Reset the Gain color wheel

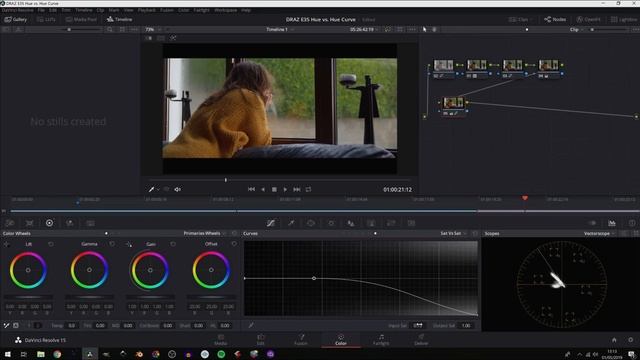pos(173,244)
